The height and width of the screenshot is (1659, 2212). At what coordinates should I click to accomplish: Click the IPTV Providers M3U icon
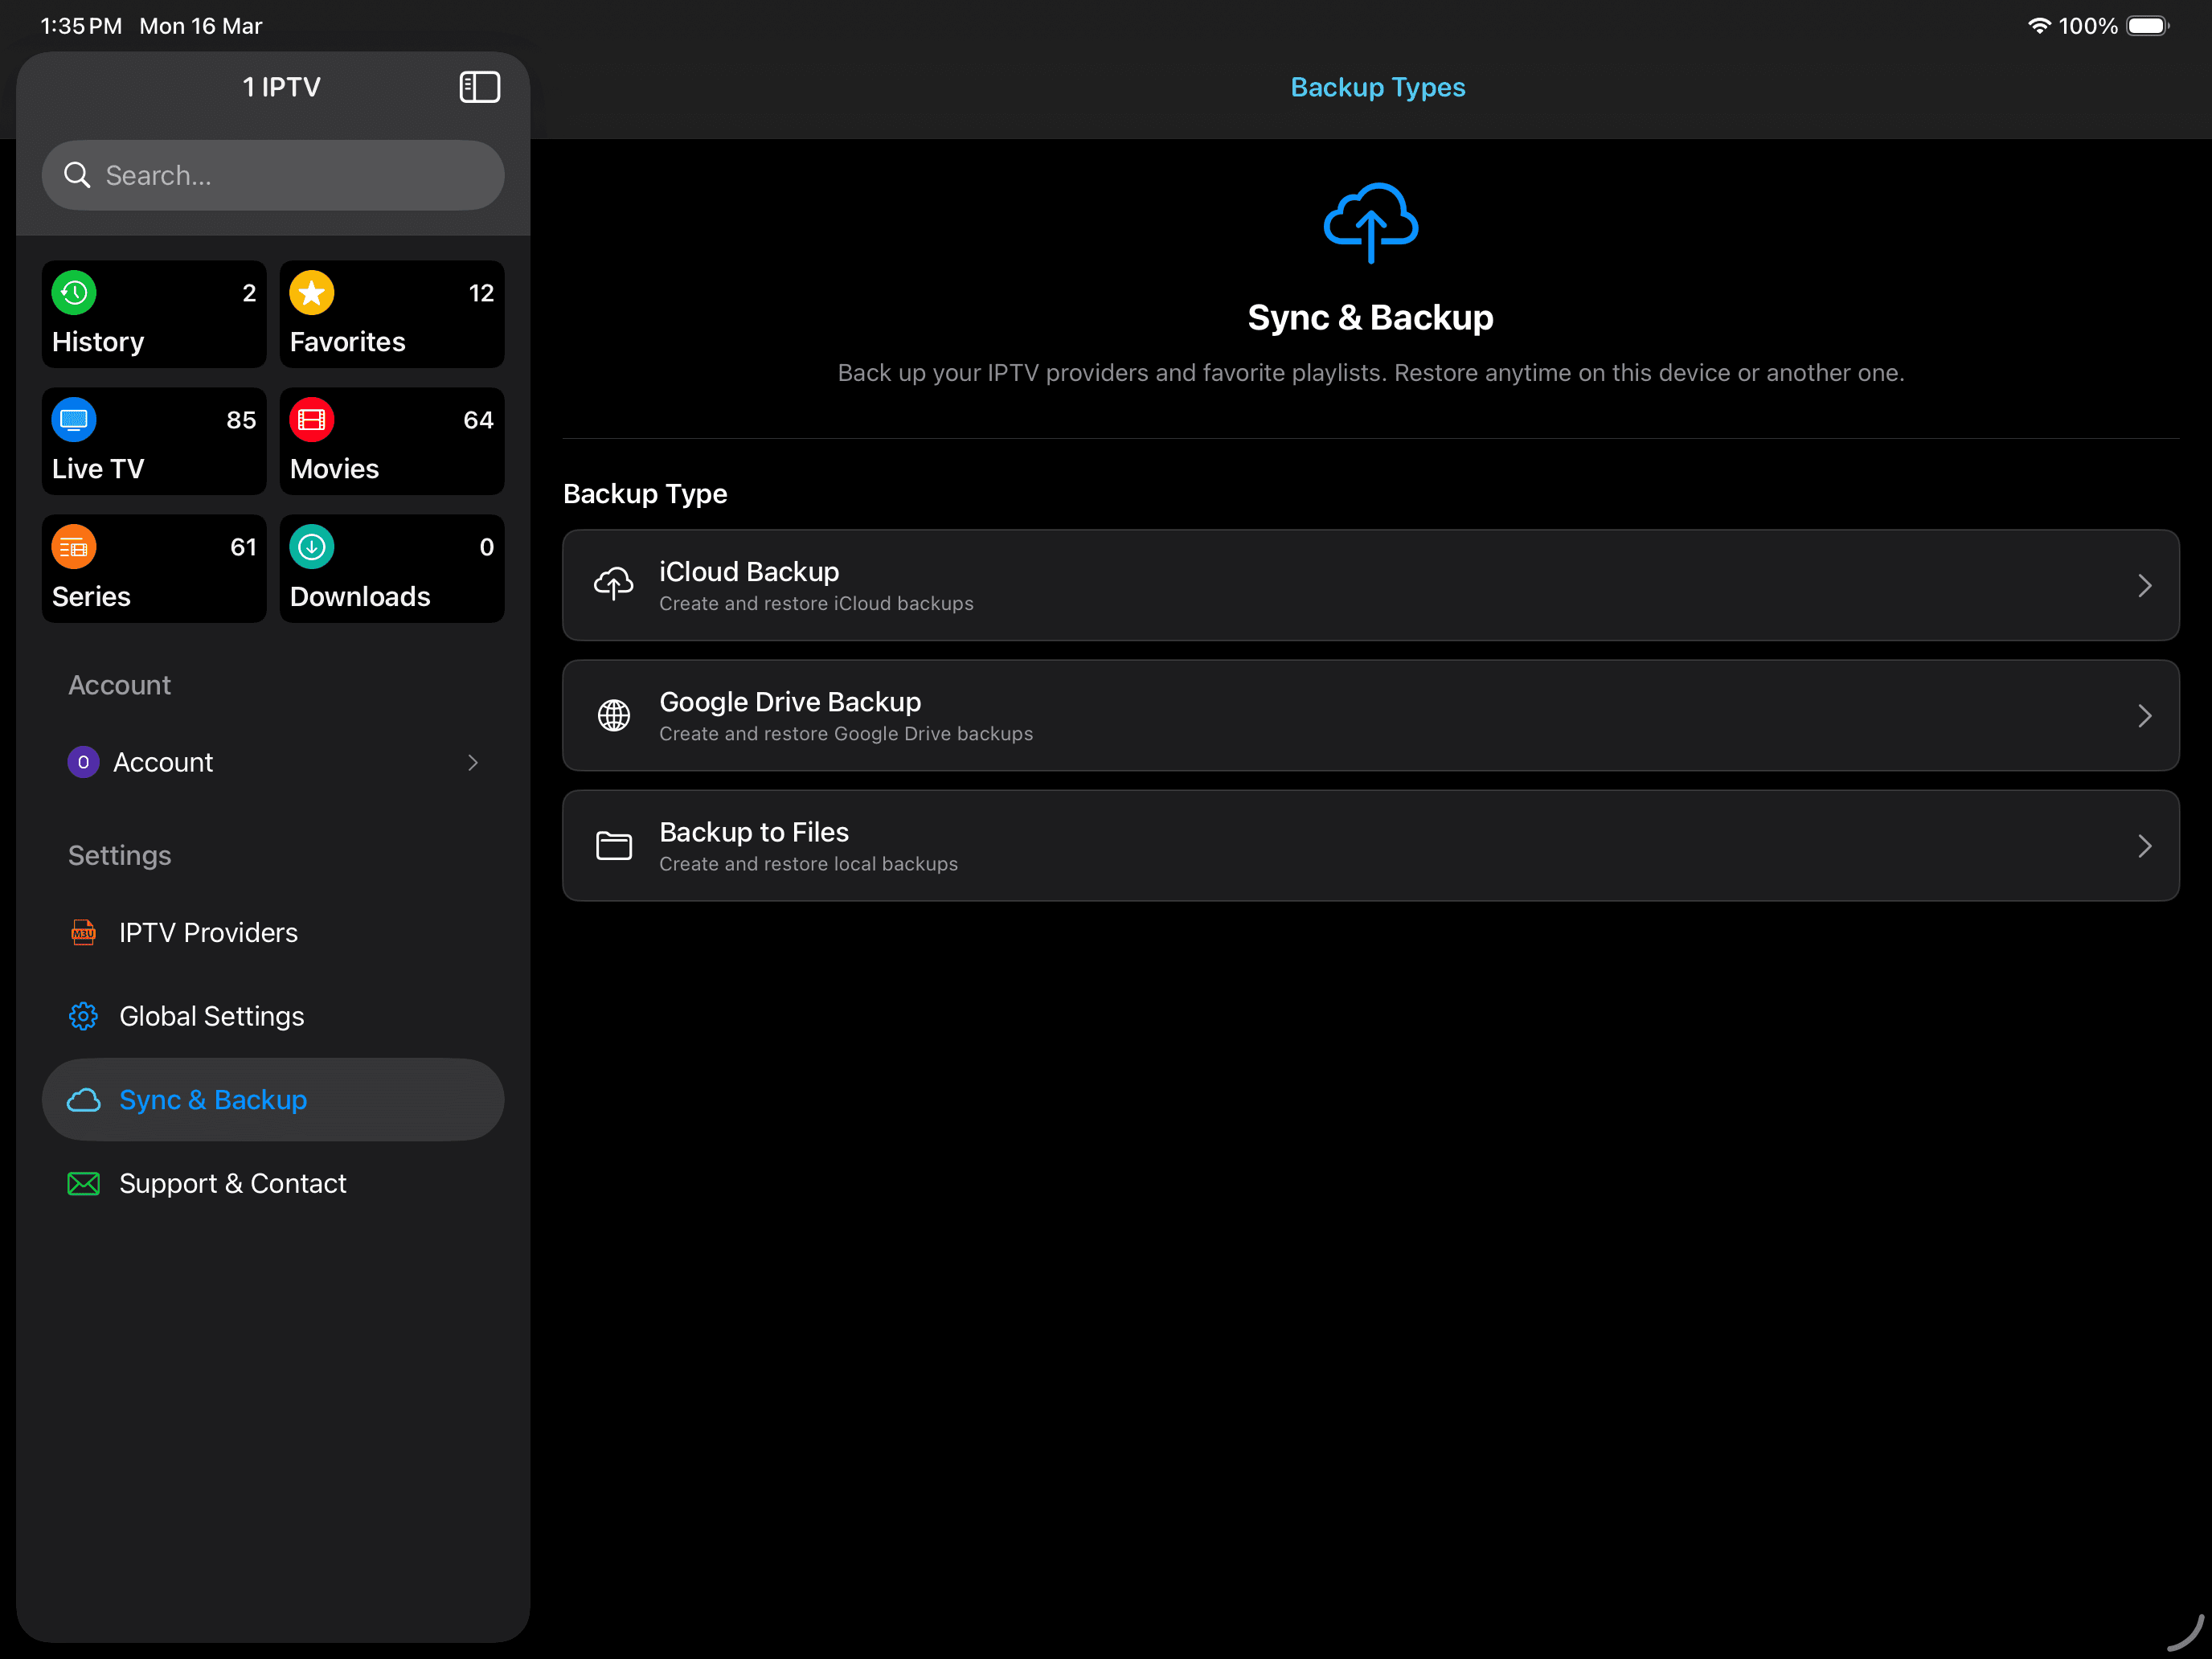[x=83, y=932]
